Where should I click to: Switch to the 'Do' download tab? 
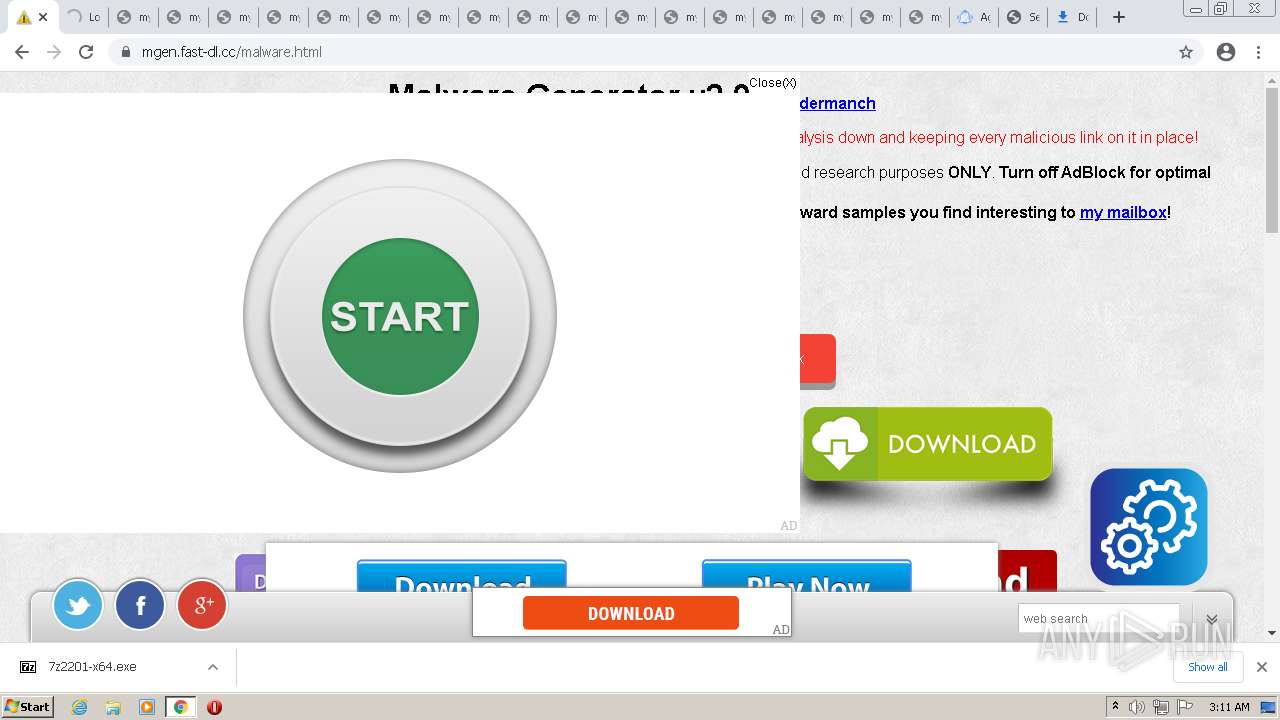click(1072, 17)
